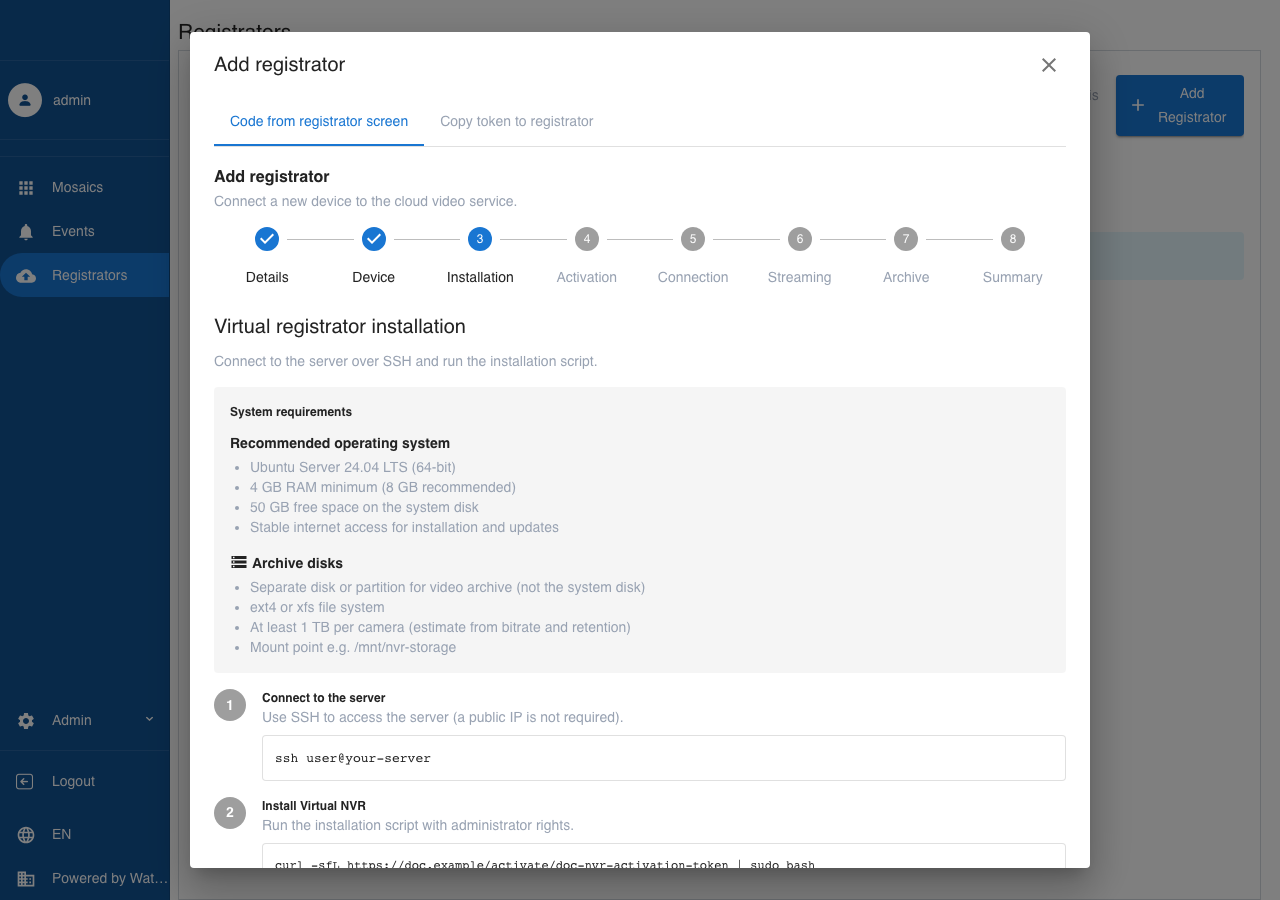Open Mosaics grid icon in sidebar
The width and height of the screenshot is (1280, 900).
[x=27, y=188]
